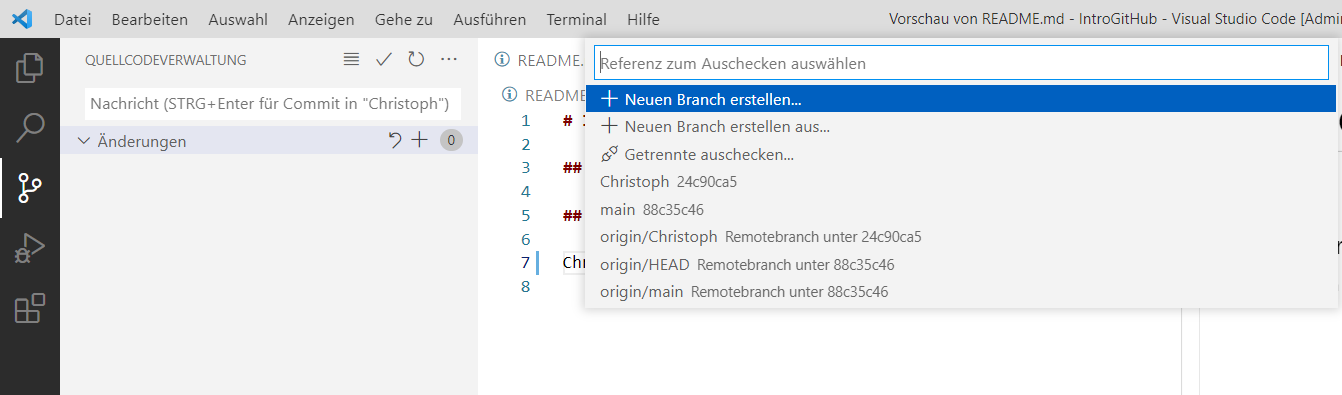Select 'Neuen Branch erstellen...' option
Screen dimensions: 1342x395
click(x=961, y=99)
